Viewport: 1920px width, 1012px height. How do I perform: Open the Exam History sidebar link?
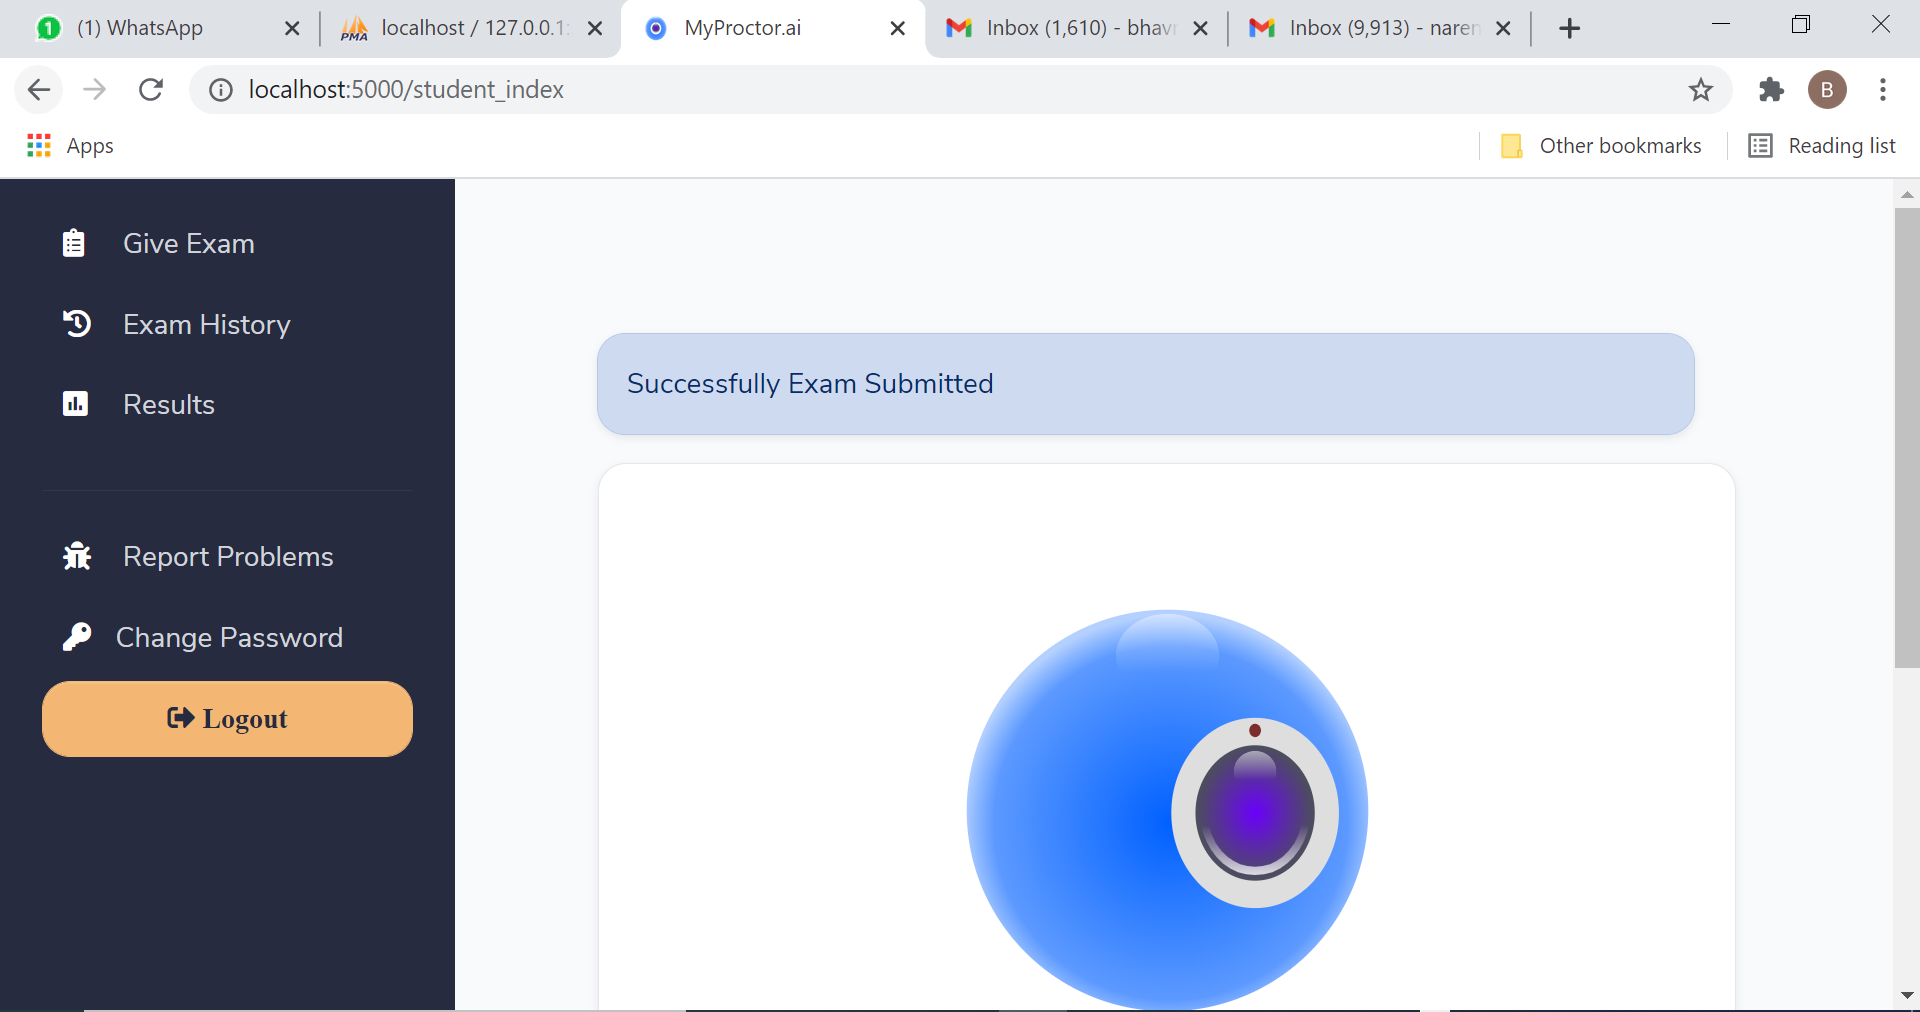tap(206, 324)
